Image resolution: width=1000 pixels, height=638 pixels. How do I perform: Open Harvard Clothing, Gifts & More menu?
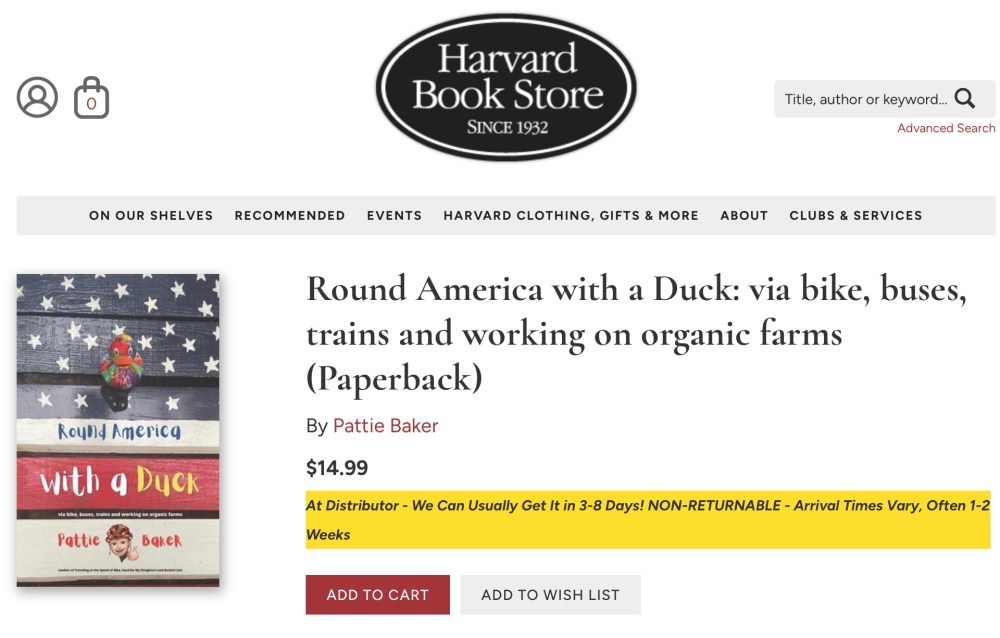click(571, 215)
